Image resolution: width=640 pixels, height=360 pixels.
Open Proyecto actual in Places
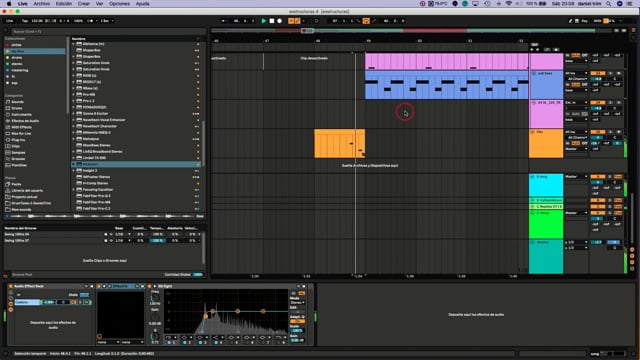(24, 197)
